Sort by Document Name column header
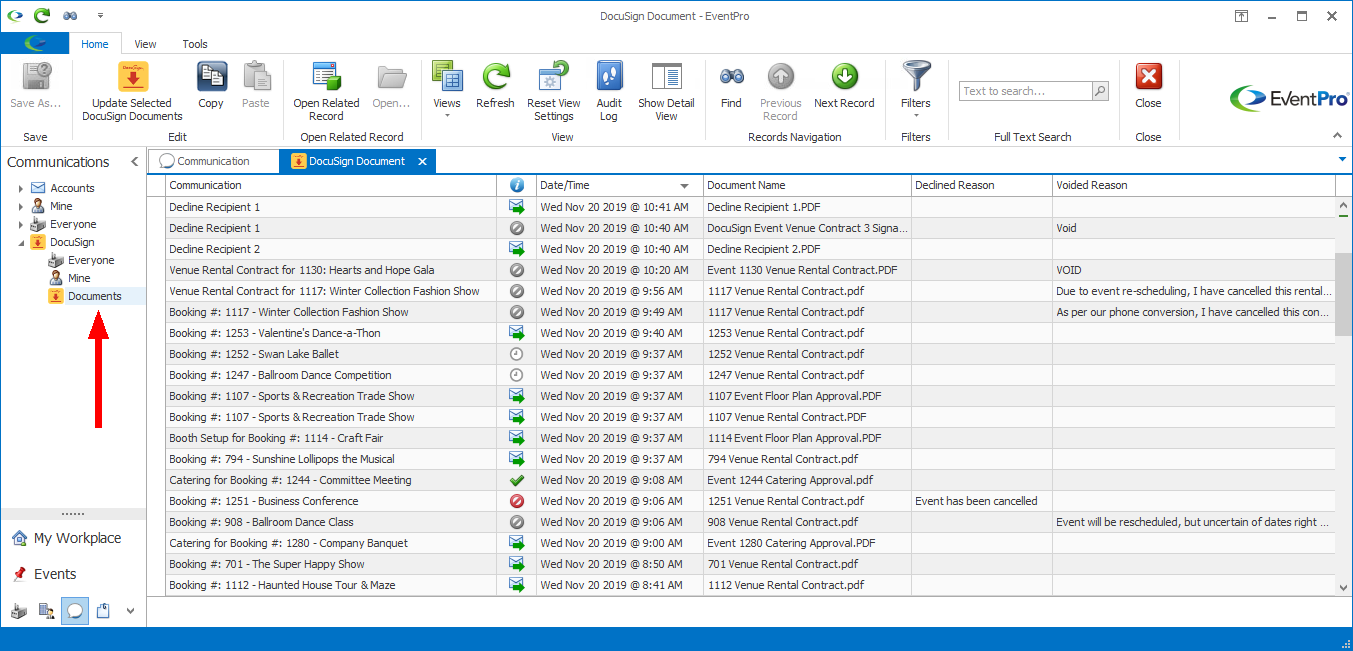 point(807,185)
